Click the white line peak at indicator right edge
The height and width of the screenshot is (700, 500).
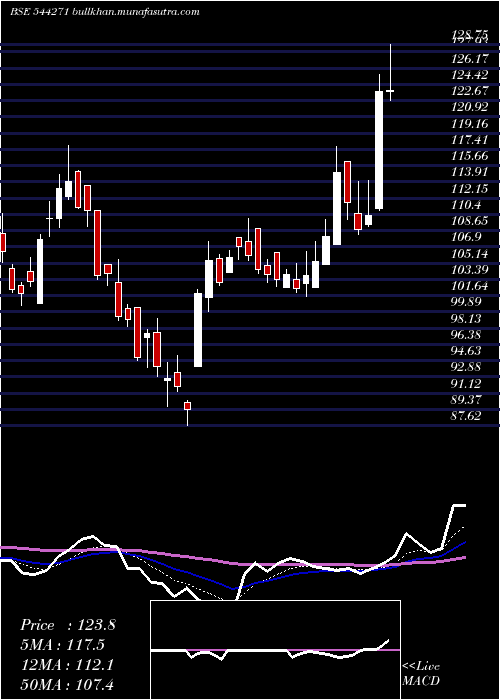pos(460,505)
